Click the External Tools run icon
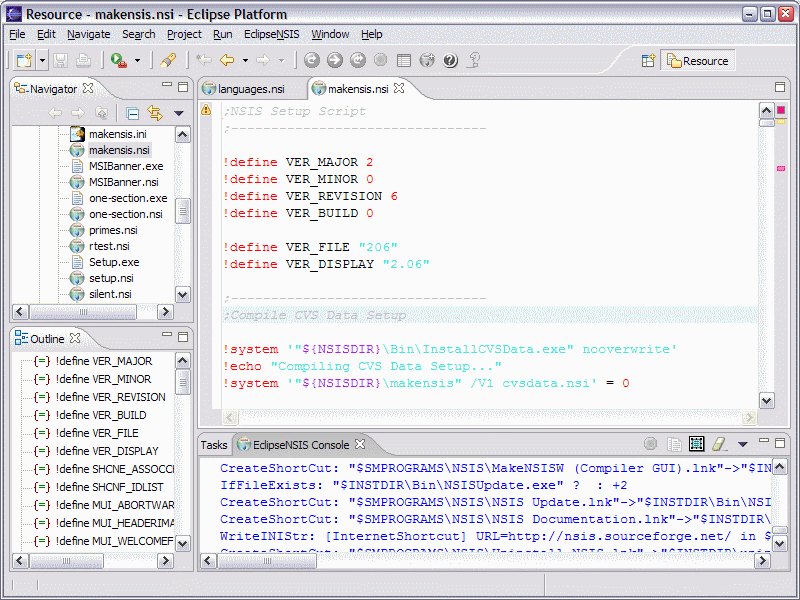This screenshot has width=800, height=600. click(x=119, y=61)
